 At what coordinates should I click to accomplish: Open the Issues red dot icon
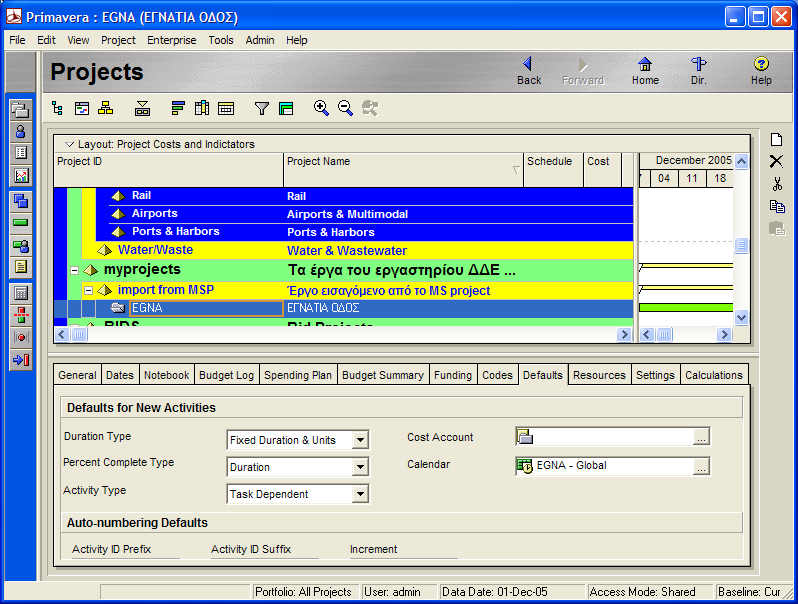pyautogui.click(x=21, y=337)
